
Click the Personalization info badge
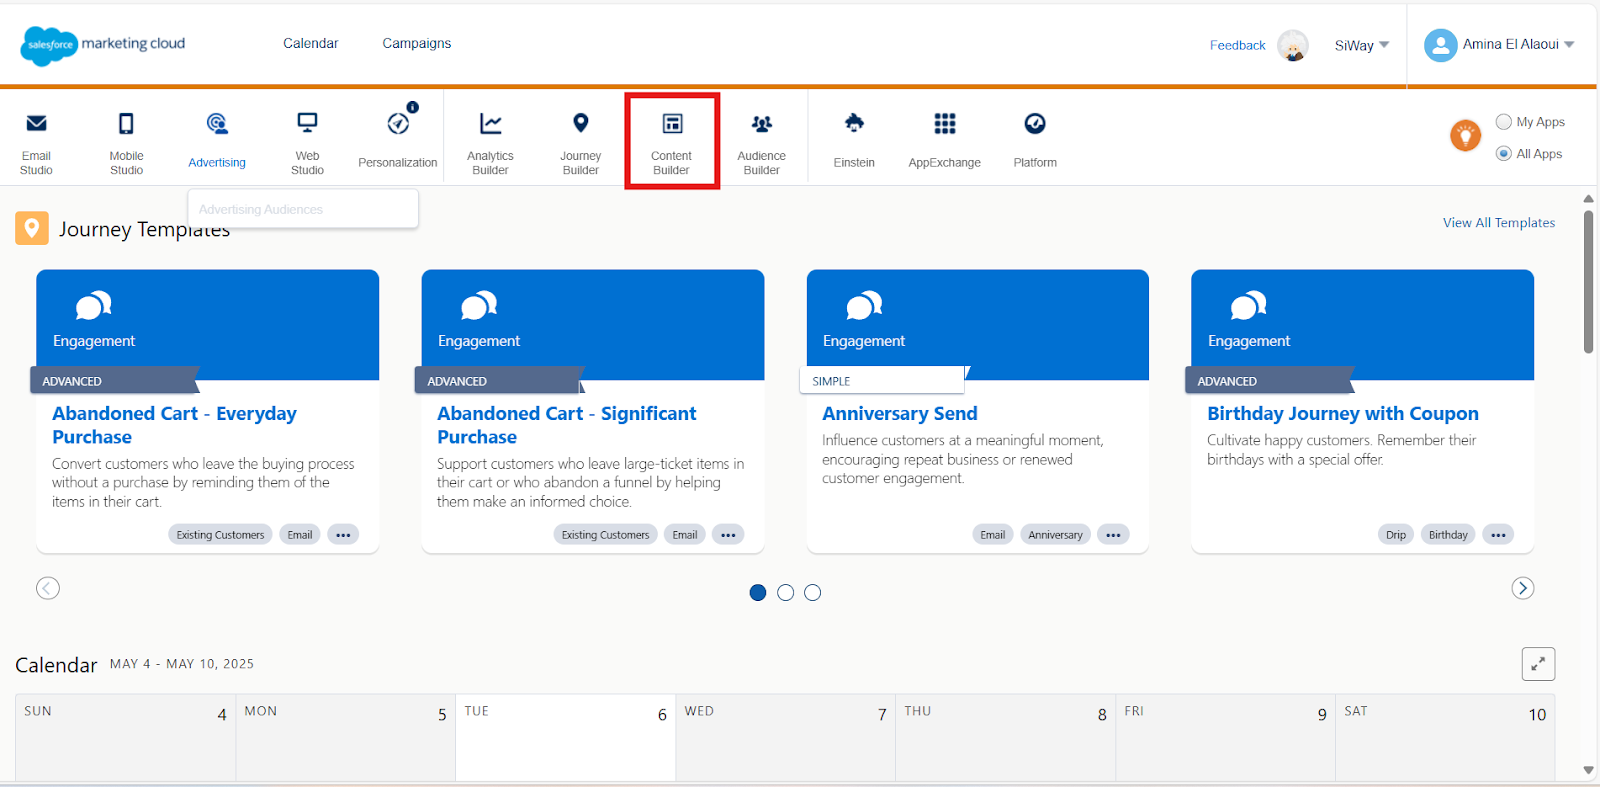point(413,107)
